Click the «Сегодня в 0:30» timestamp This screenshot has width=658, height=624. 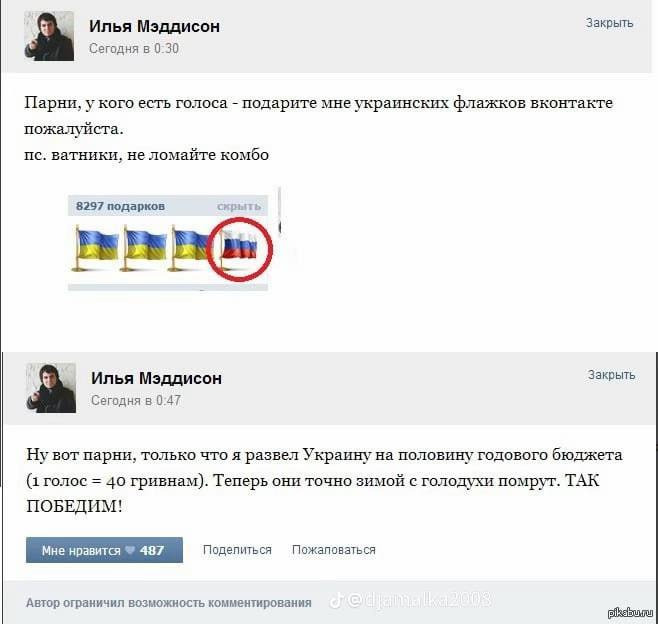click(x=134, y=49)
